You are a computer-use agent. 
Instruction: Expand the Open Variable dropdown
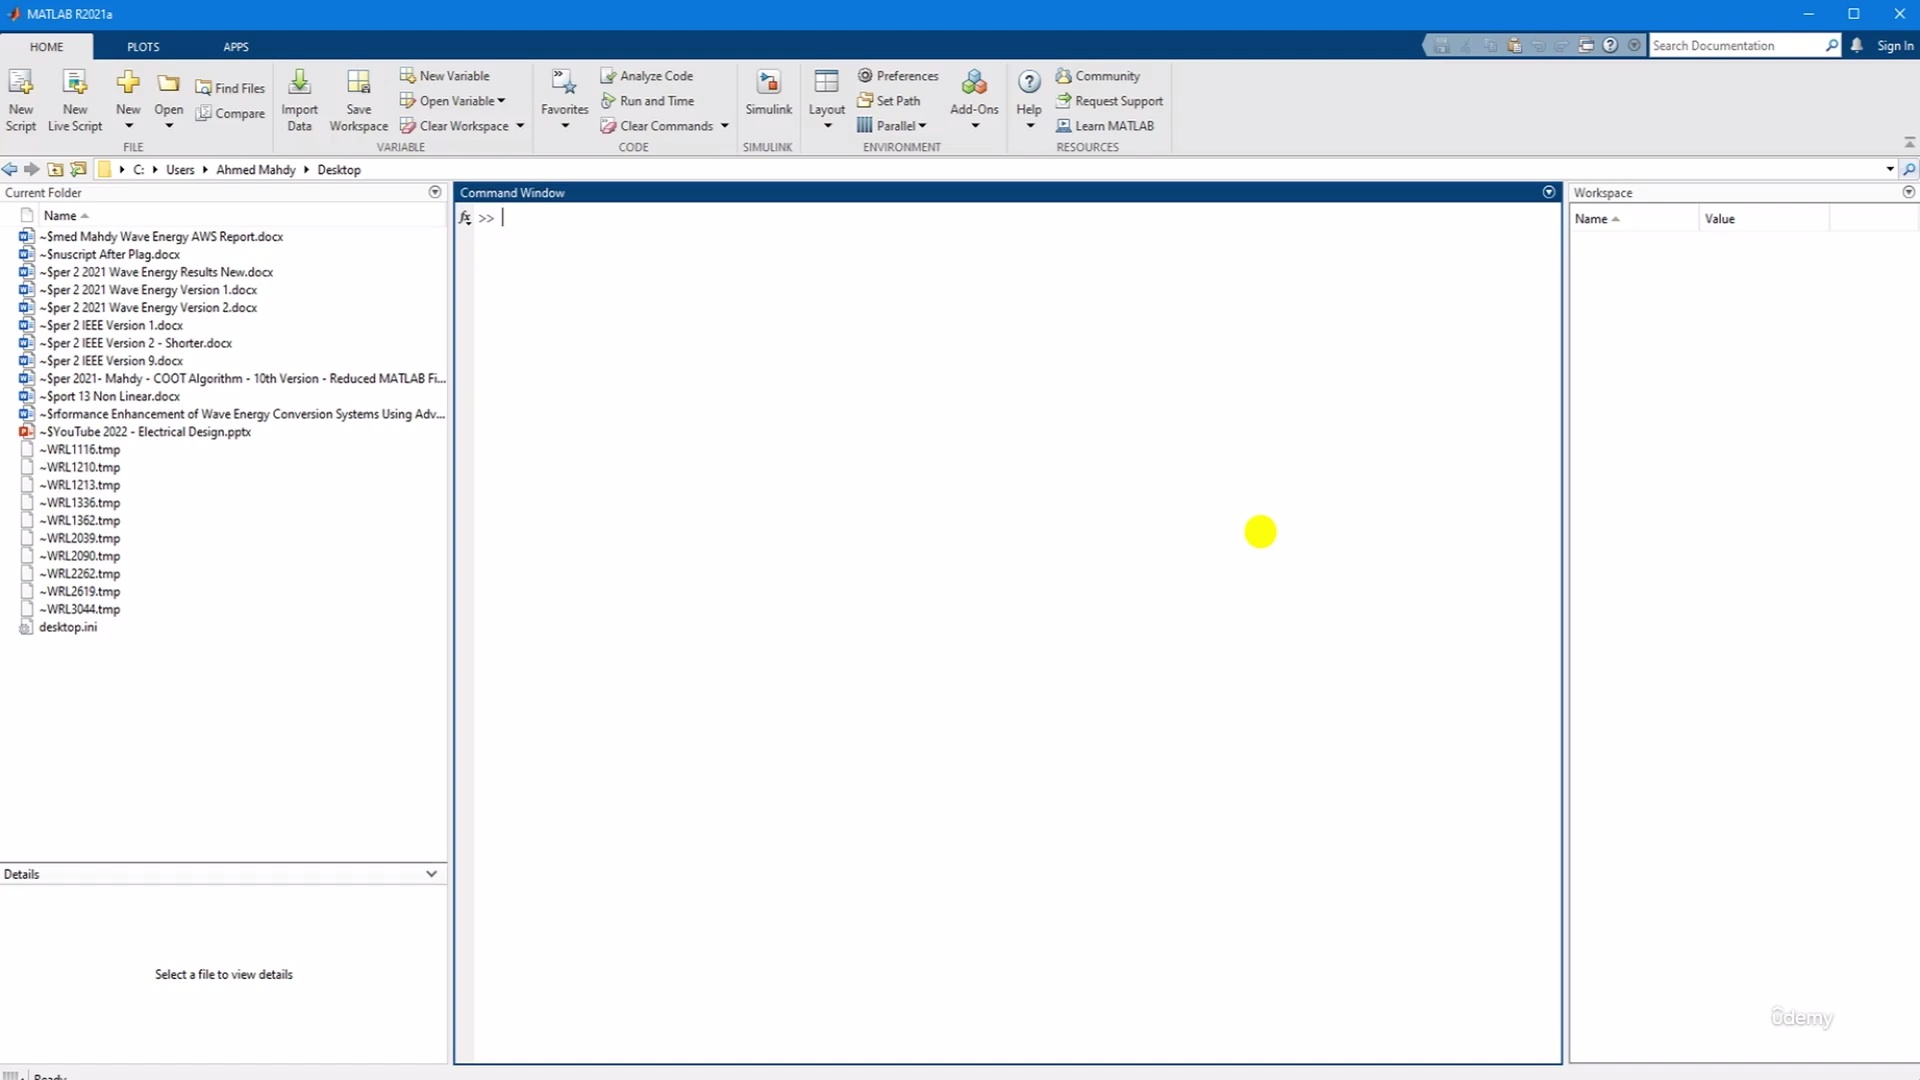pos(501,101)
